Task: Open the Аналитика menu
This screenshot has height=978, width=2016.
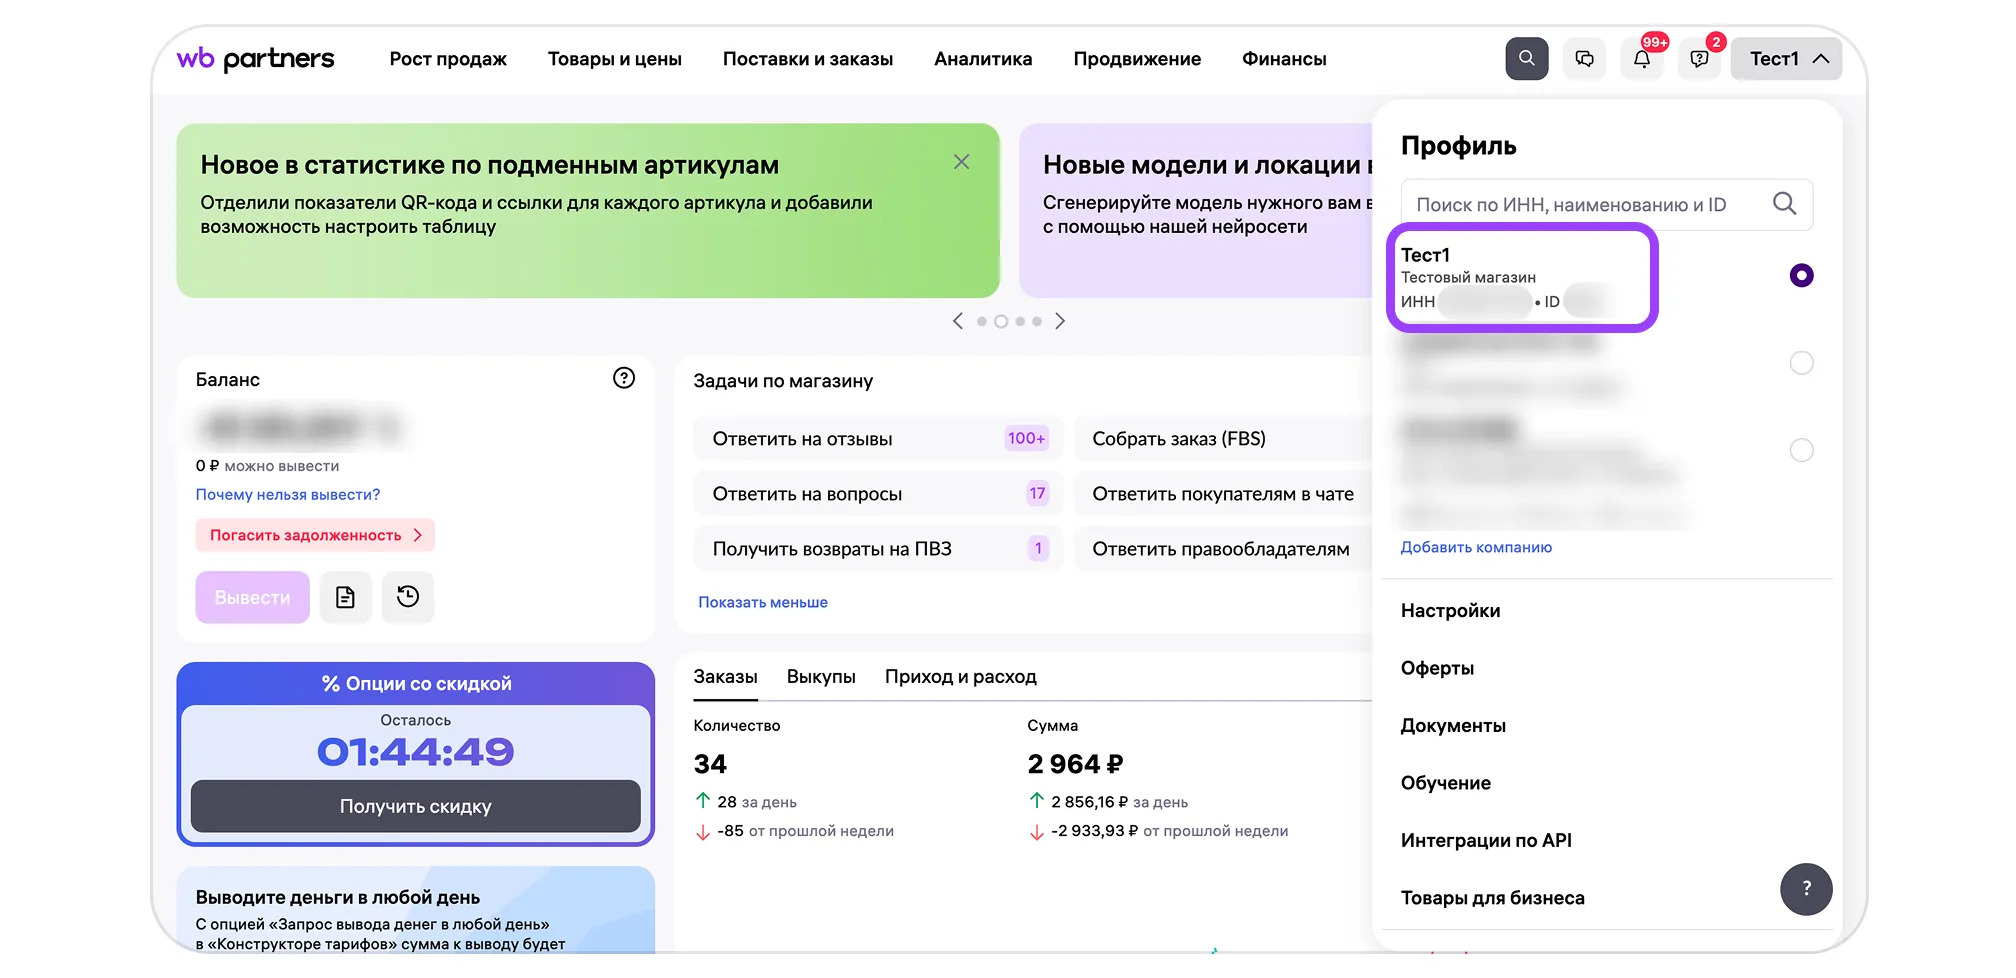Action: [982, 59]
